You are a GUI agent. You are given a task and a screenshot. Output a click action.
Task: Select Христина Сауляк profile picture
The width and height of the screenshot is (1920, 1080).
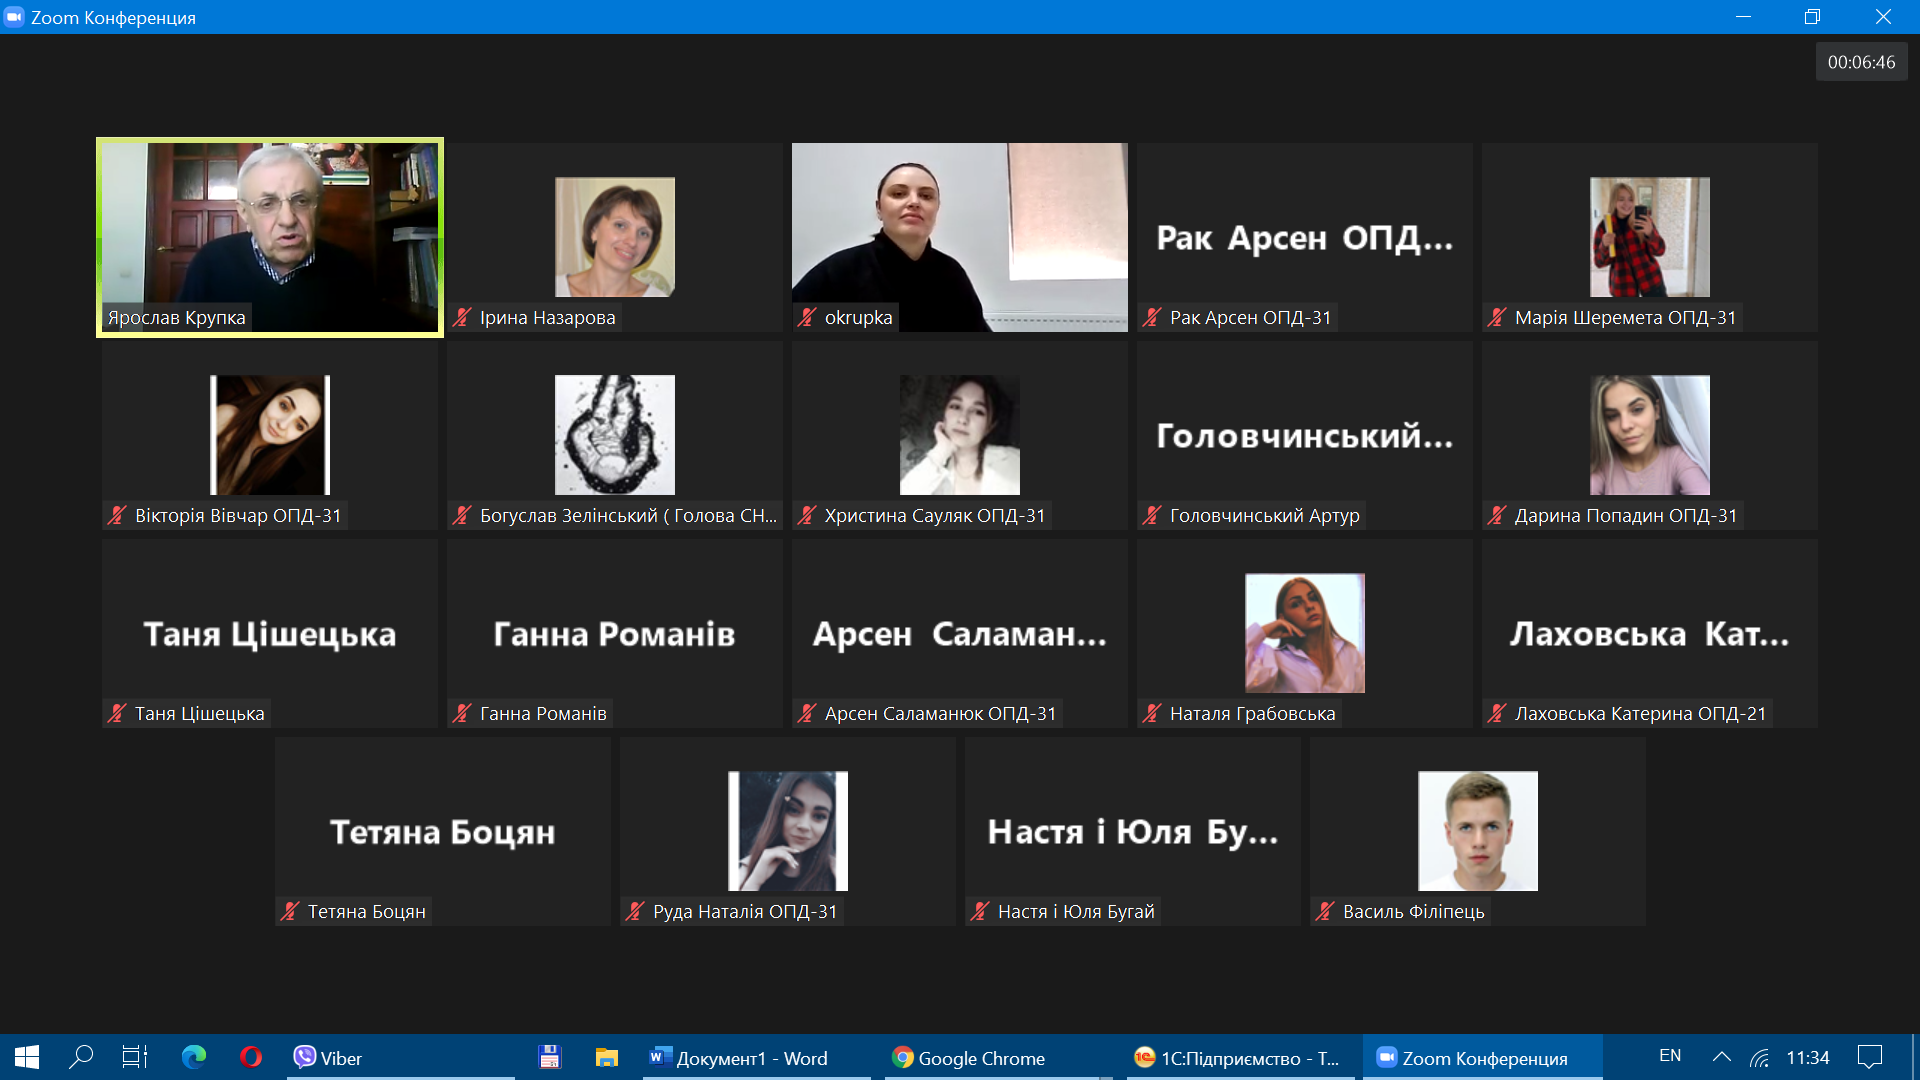(x=960, y=435)
